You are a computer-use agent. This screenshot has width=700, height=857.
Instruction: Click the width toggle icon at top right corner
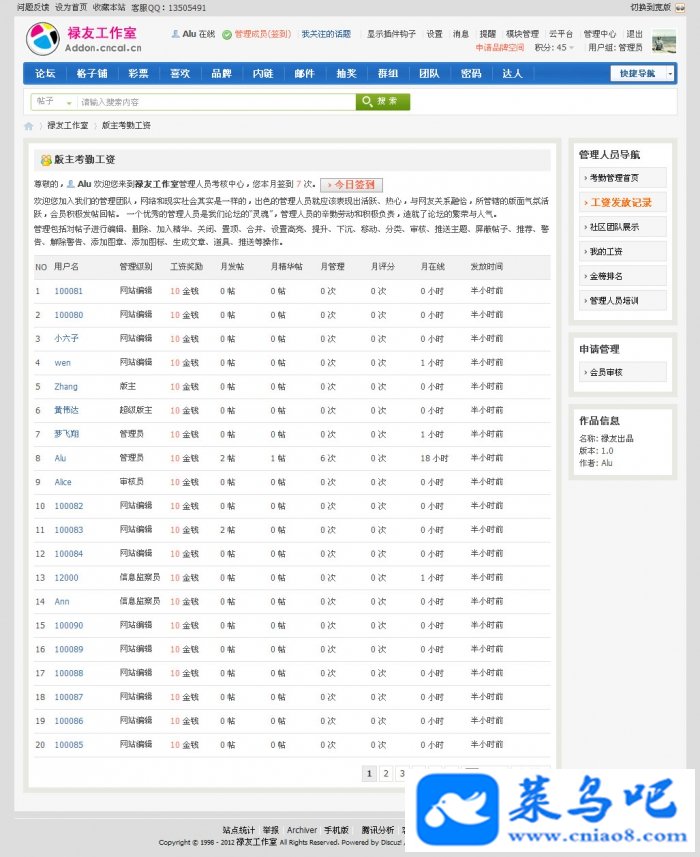tap(680, 8)
